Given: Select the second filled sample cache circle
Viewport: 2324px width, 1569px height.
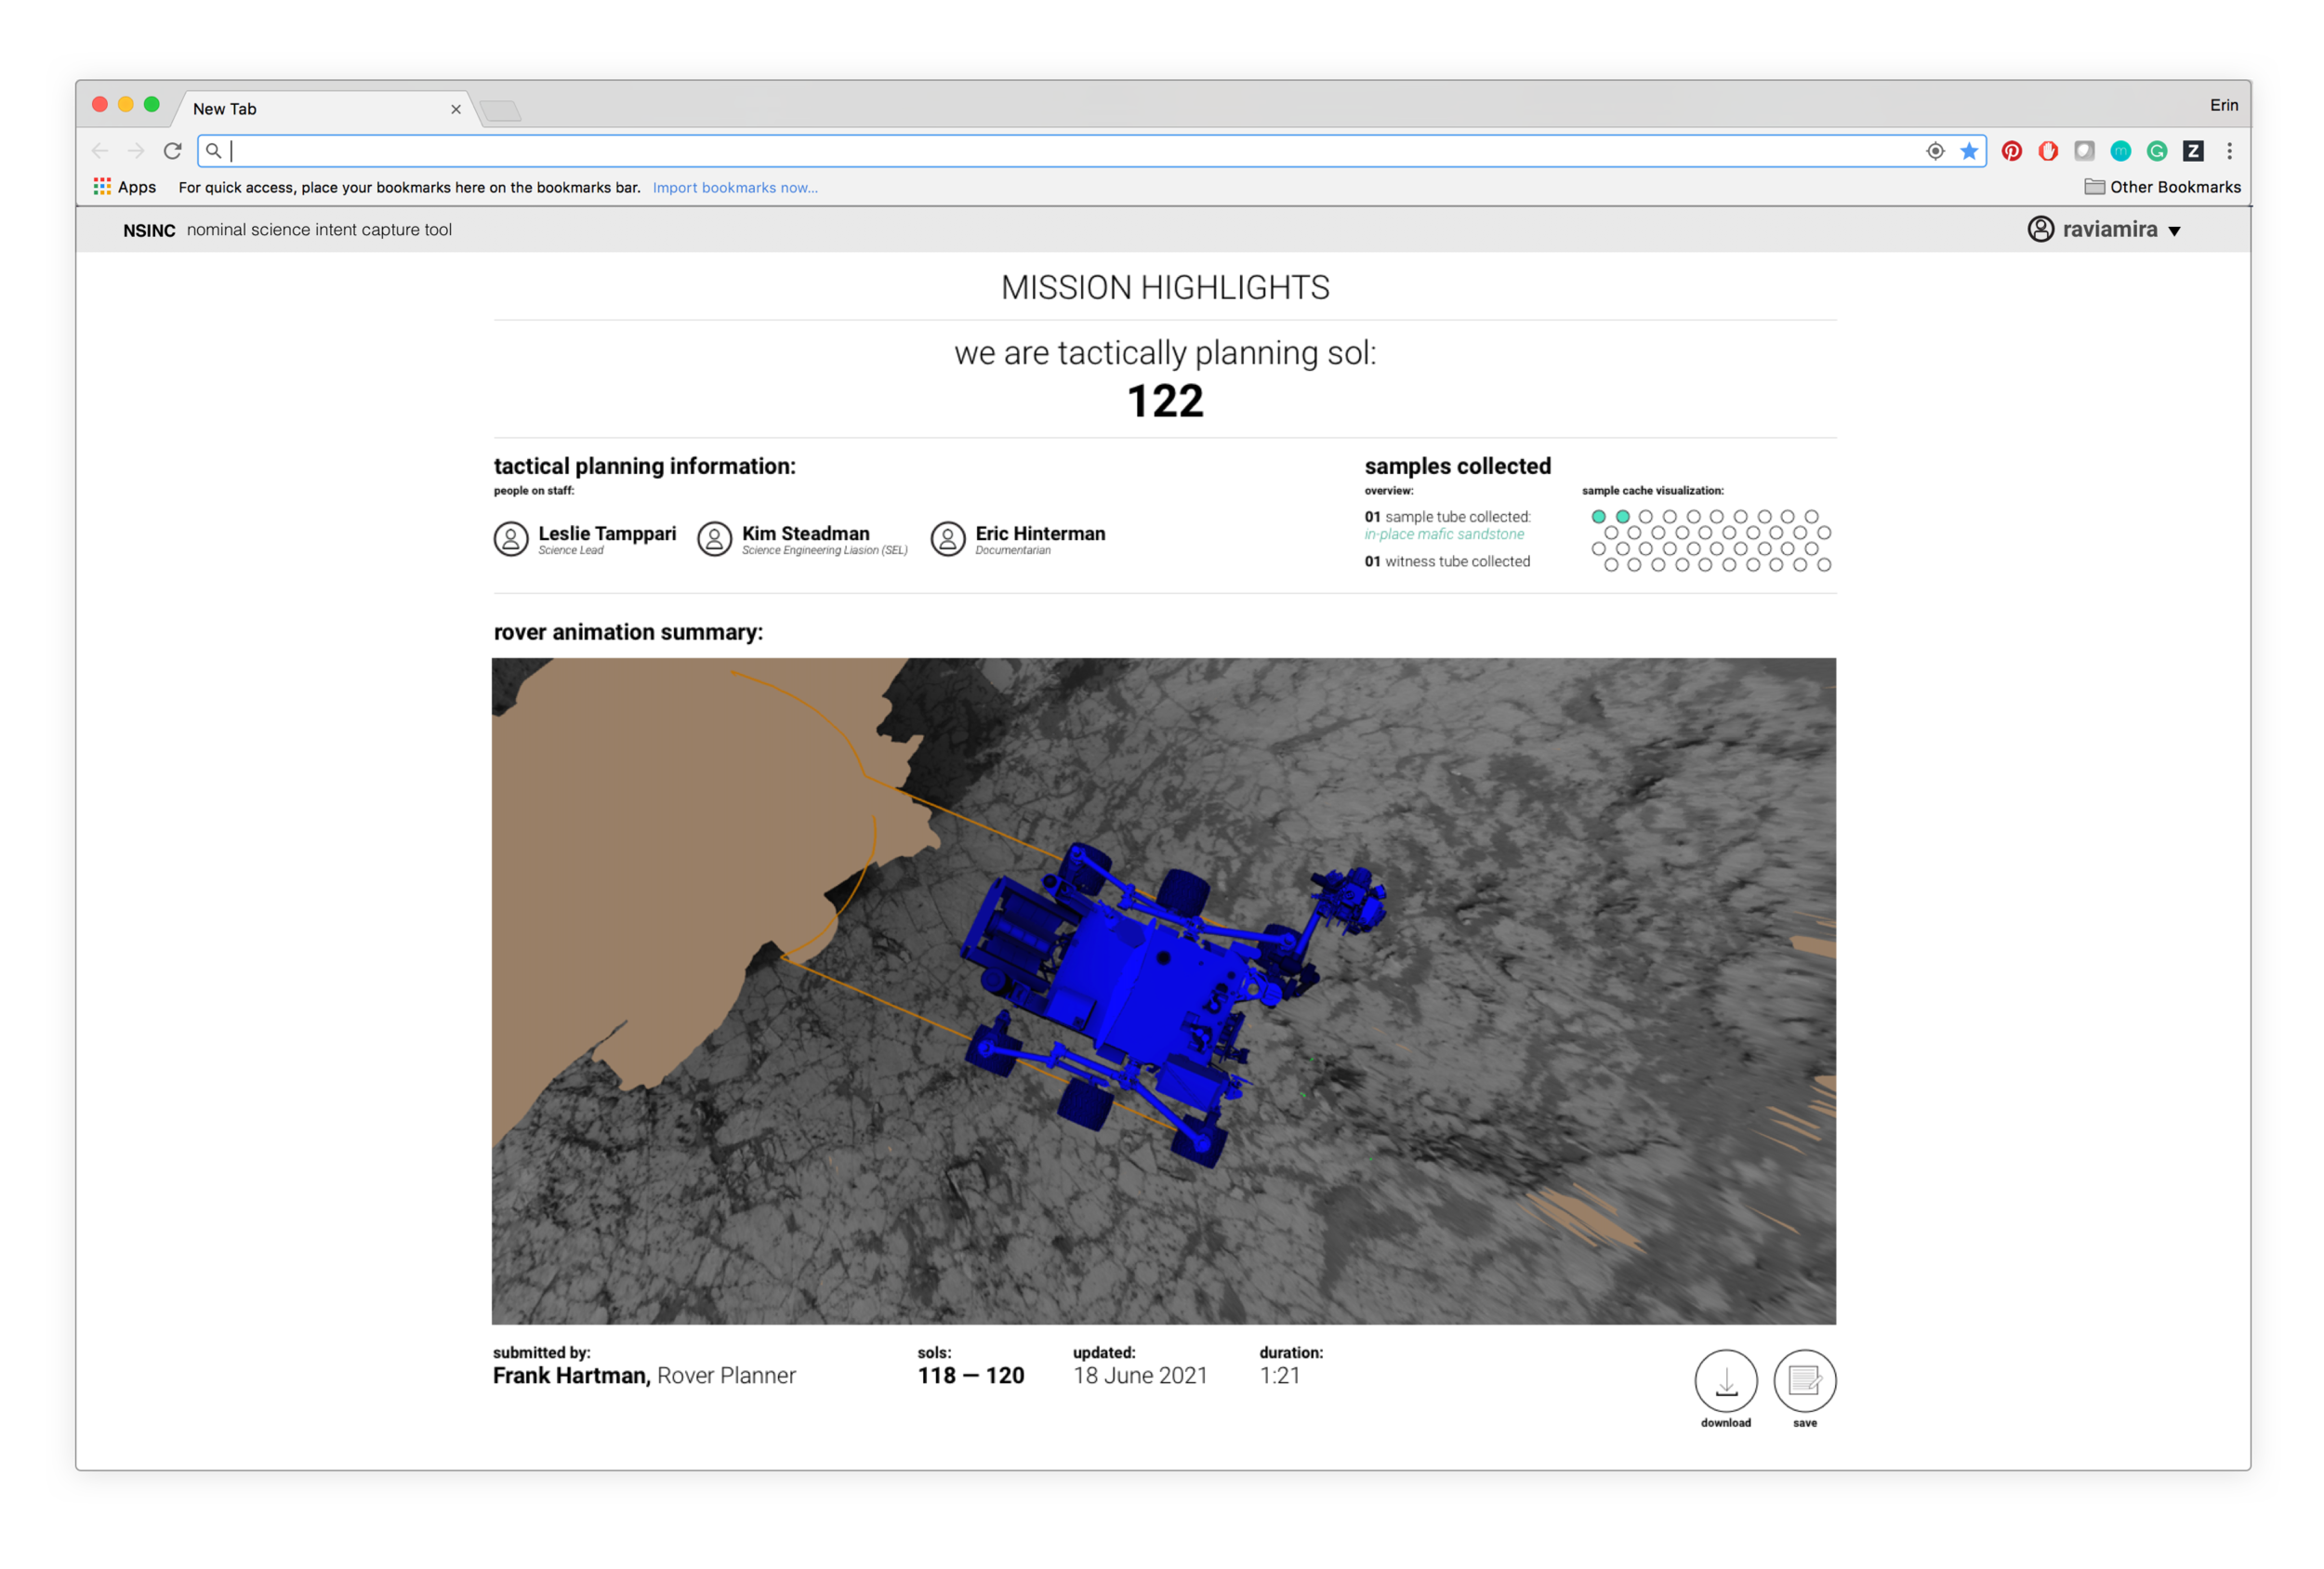Looking at the screenshot, I should click(x=1622, y=517).
